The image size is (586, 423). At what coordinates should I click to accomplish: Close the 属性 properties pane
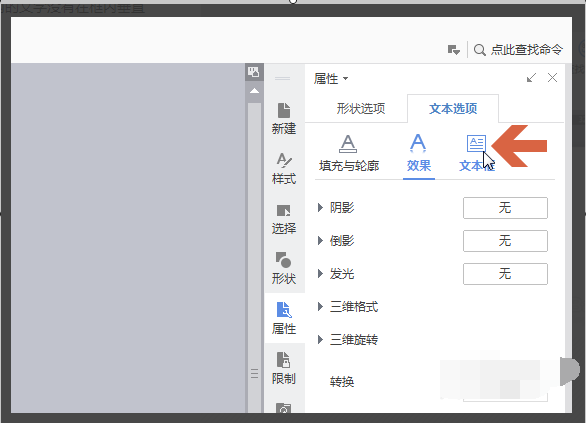click(552, 78)
